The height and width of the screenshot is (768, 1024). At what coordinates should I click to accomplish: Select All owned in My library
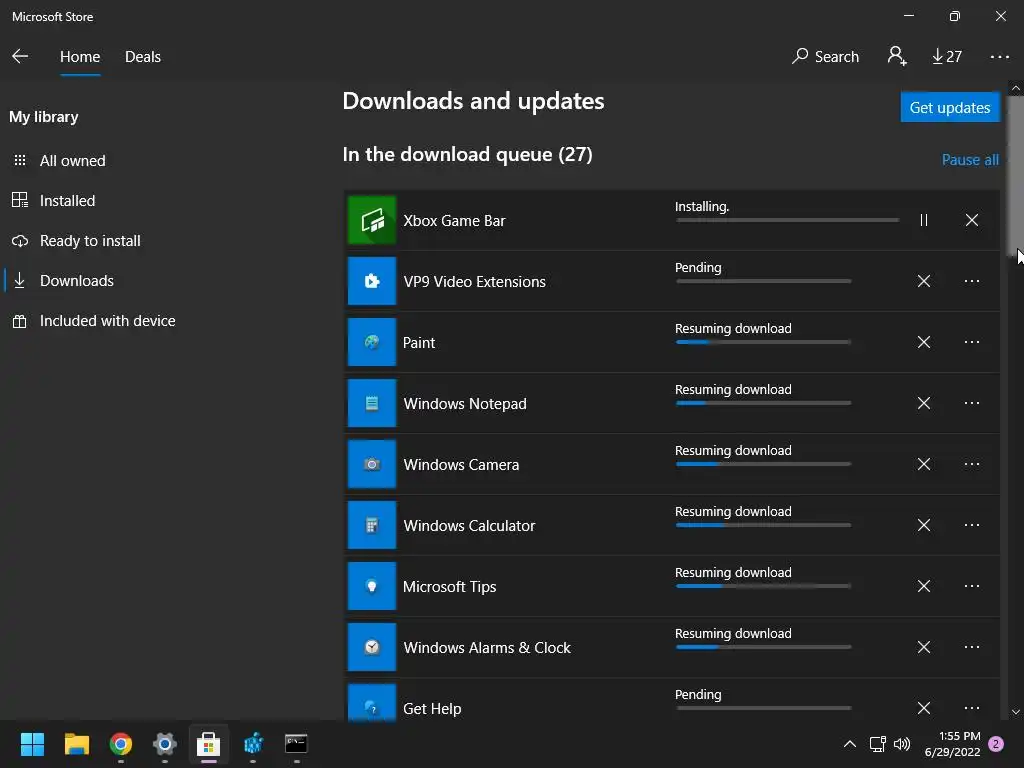pyautogui.click(x=72, y=161)
